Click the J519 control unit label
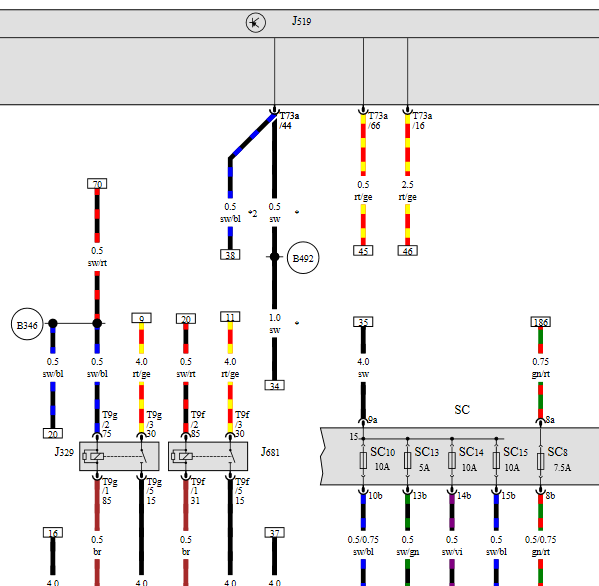 point(301,21)
